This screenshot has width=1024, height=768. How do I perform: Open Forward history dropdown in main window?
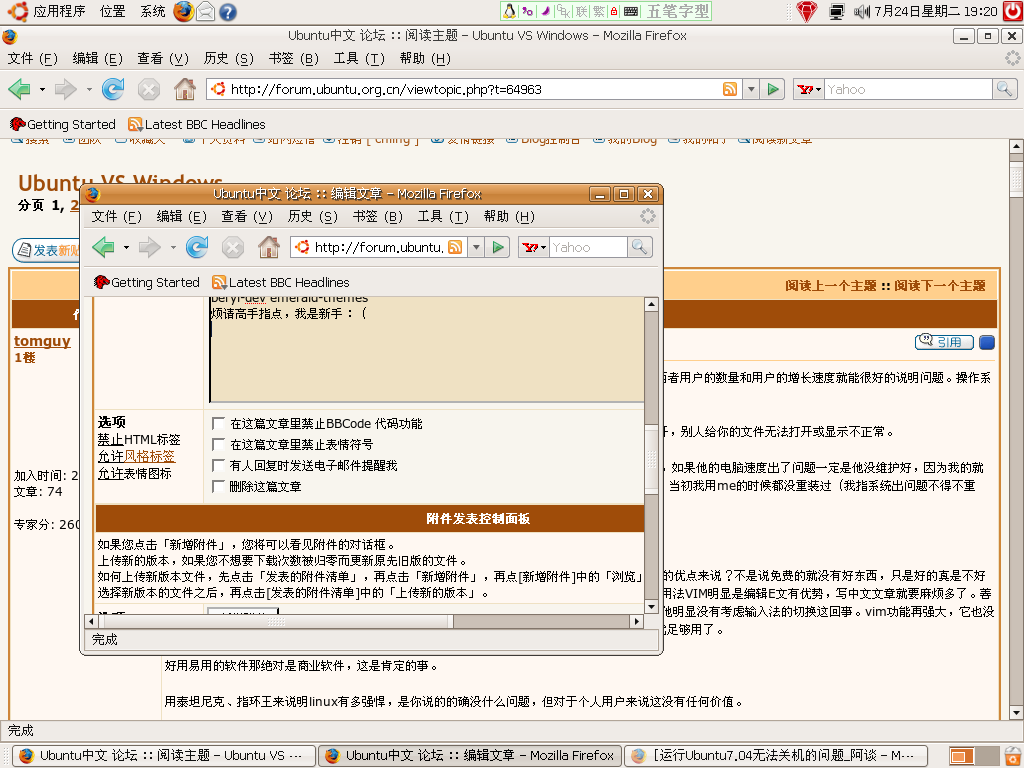89,89
